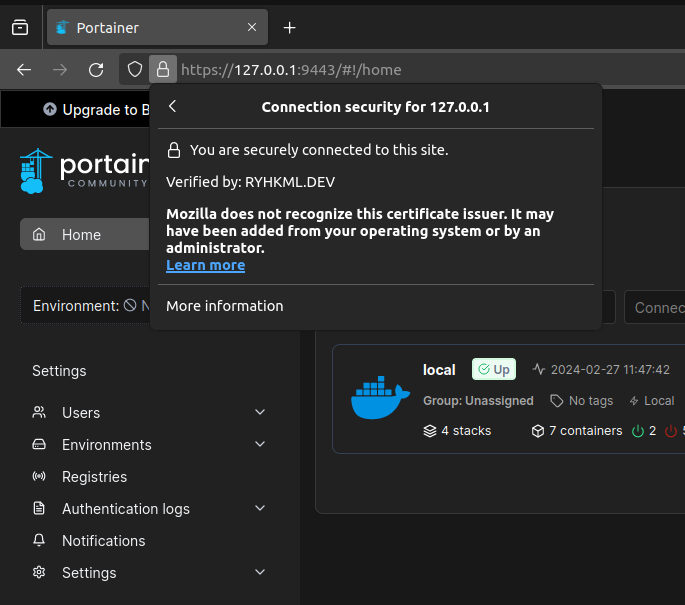The width and height of the screenshot is (685, 605).
Task: Expand the Settings submenu chevron
Action: tap(260, 572)
